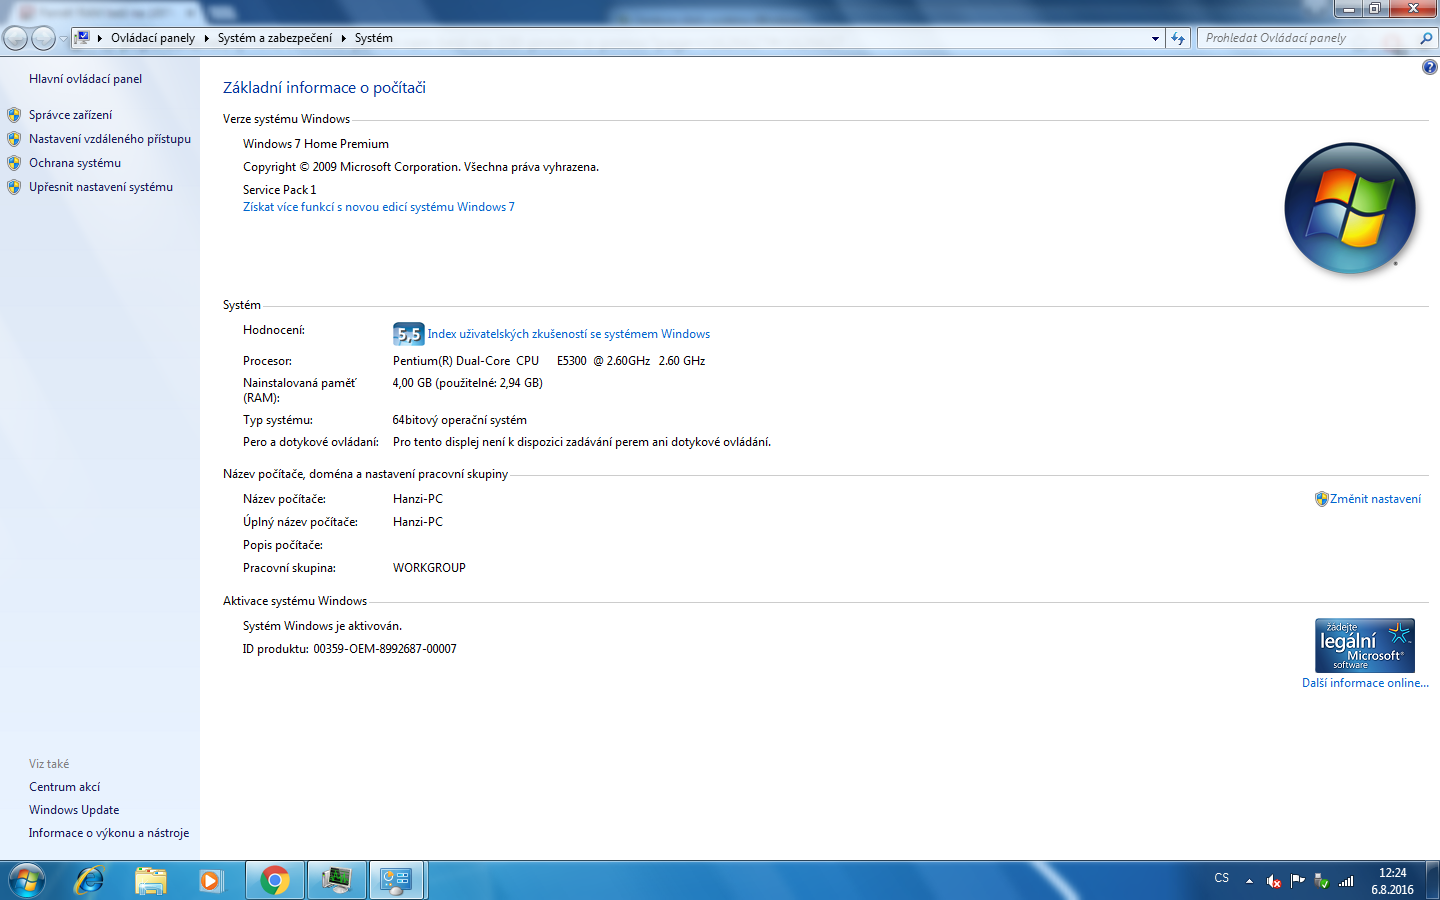
Task: Click the 64bitový operační systém value
Action: coord(460,420)
